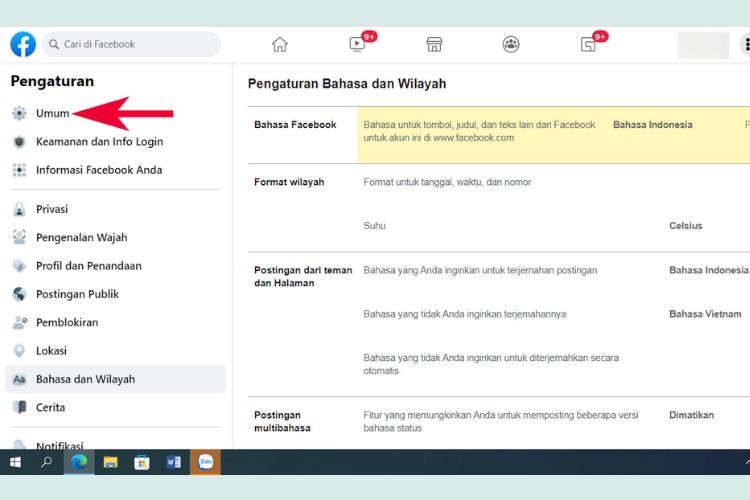Click the Lokasi pin icon
750x500 pixels.
click(x=19, y=351)
